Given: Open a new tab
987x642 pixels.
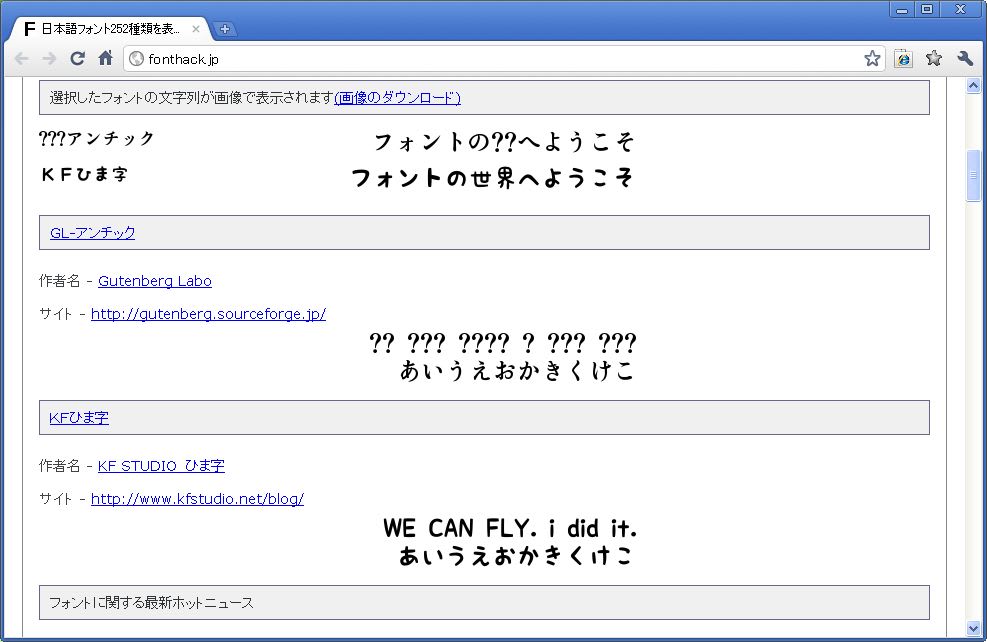Looking at the screenshot, I should [x=225, y=29].
